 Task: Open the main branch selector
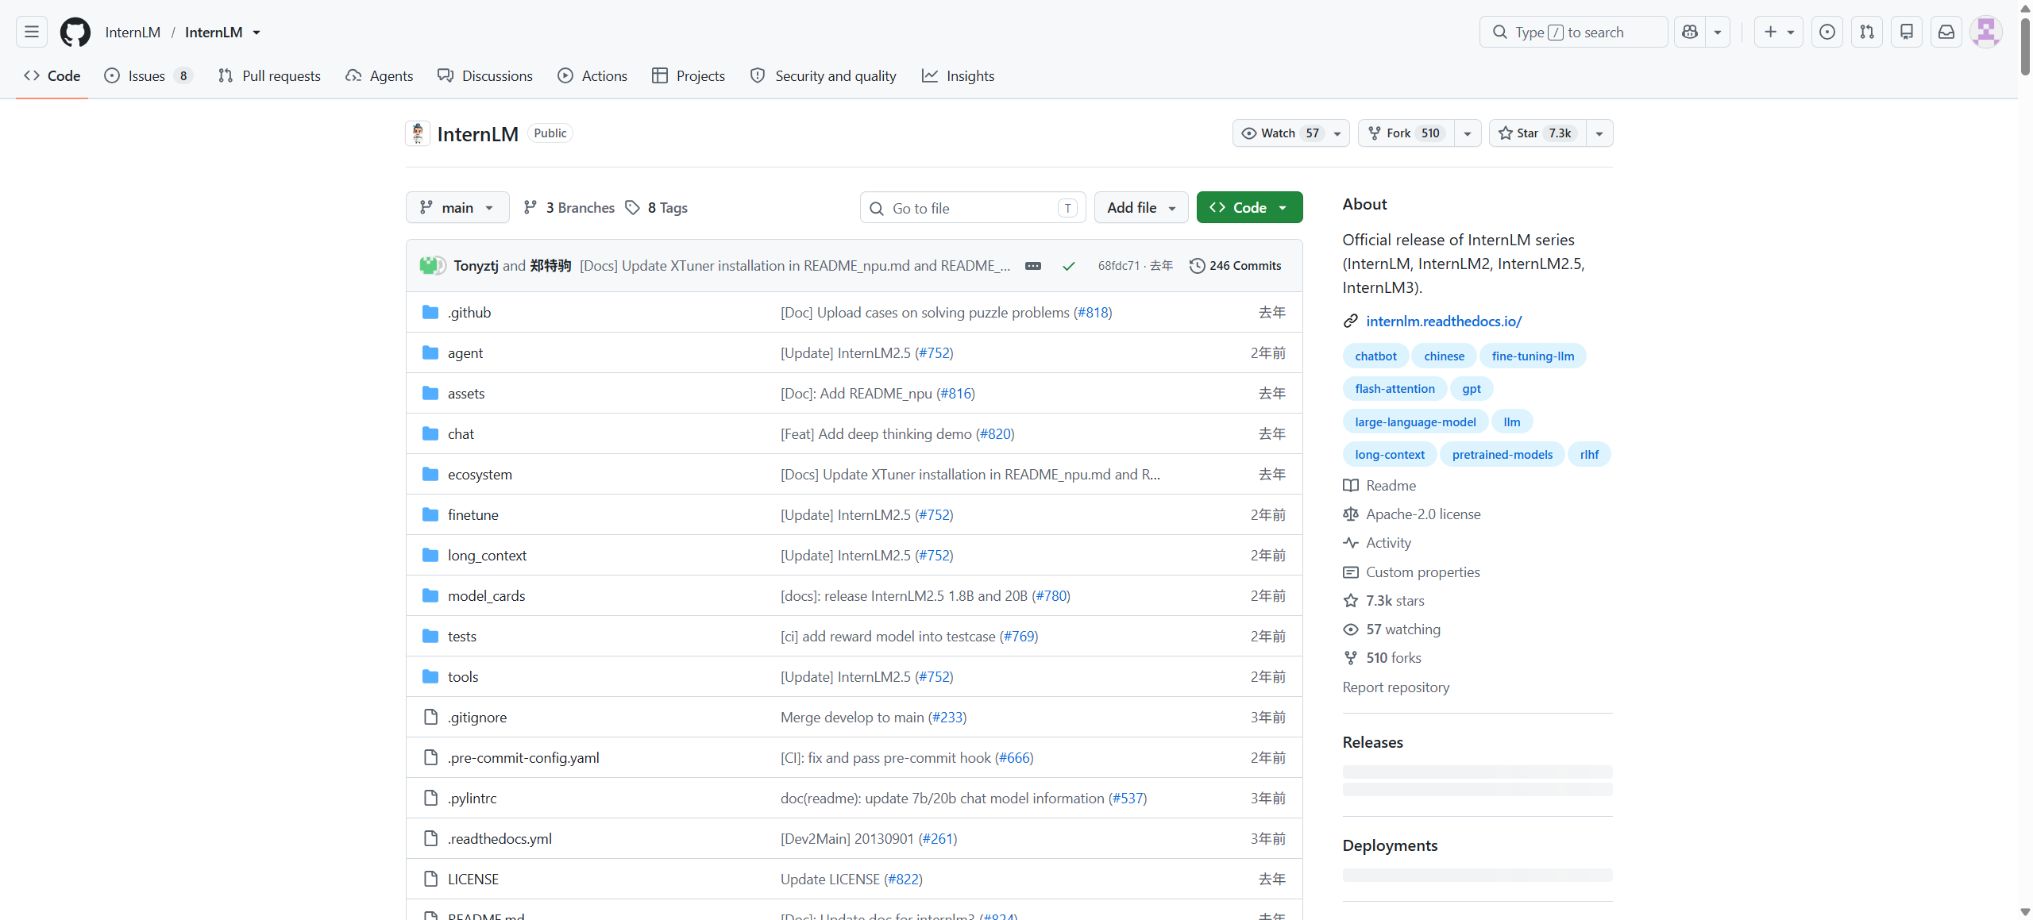click(x=458, y=208)
